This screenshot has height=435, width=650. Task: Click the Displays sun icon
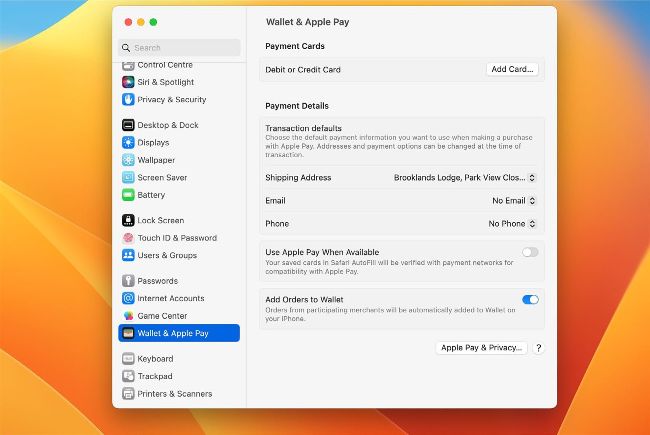pyautogui.click(x=128, y=142)
